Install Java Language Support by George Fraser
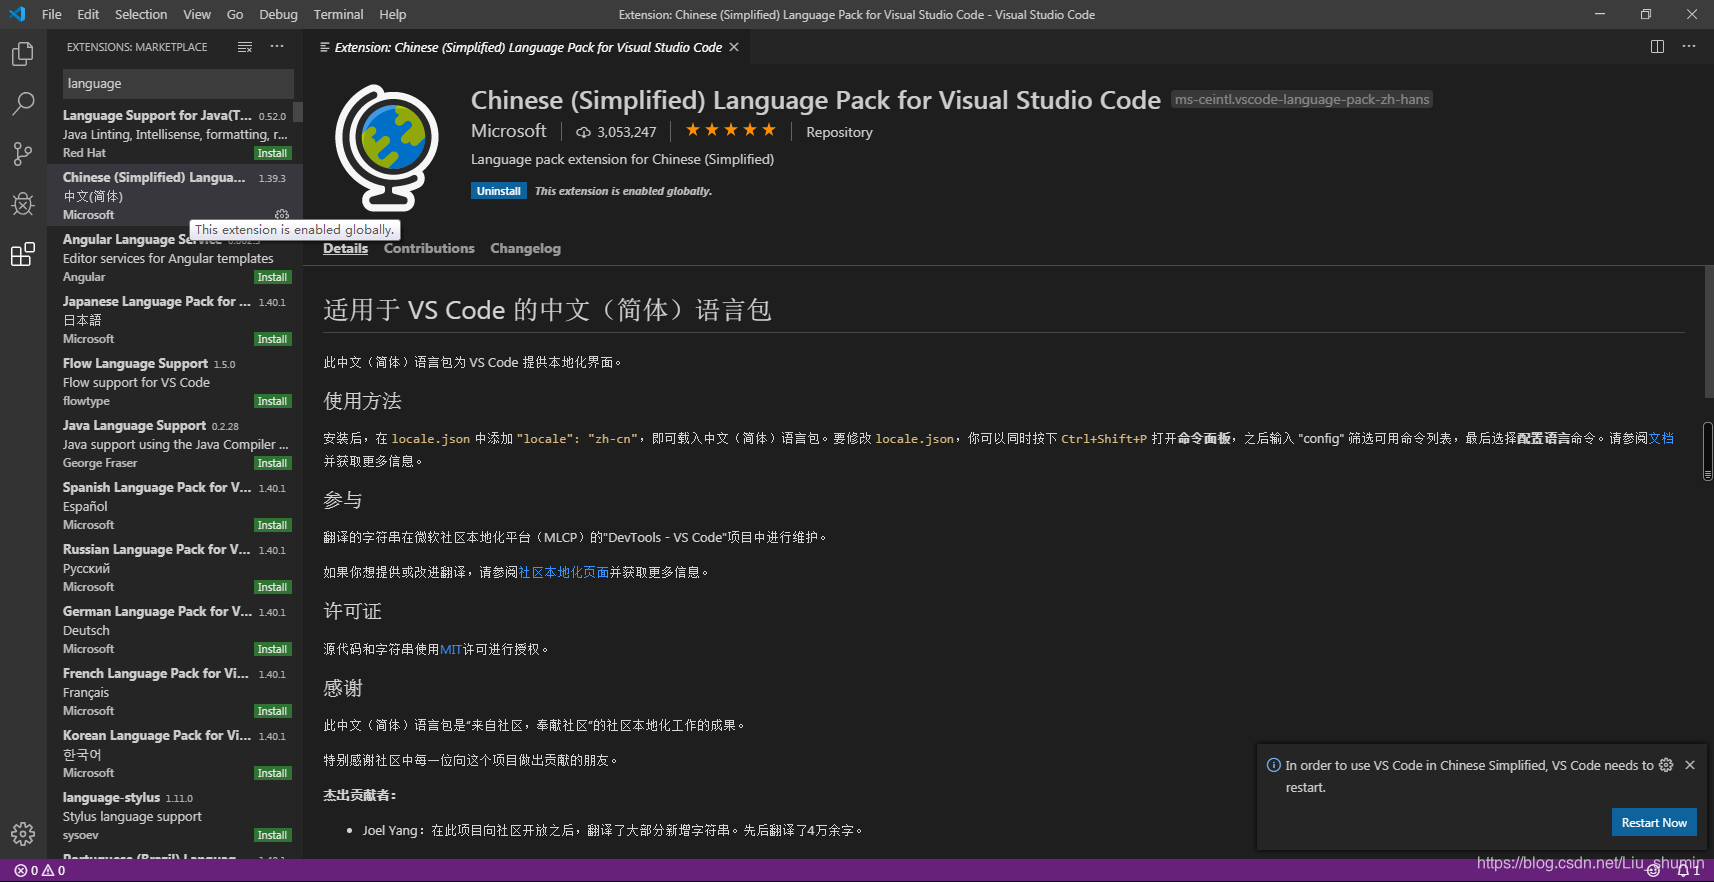The image size is (1714, 882). click(x=272, y=463)
